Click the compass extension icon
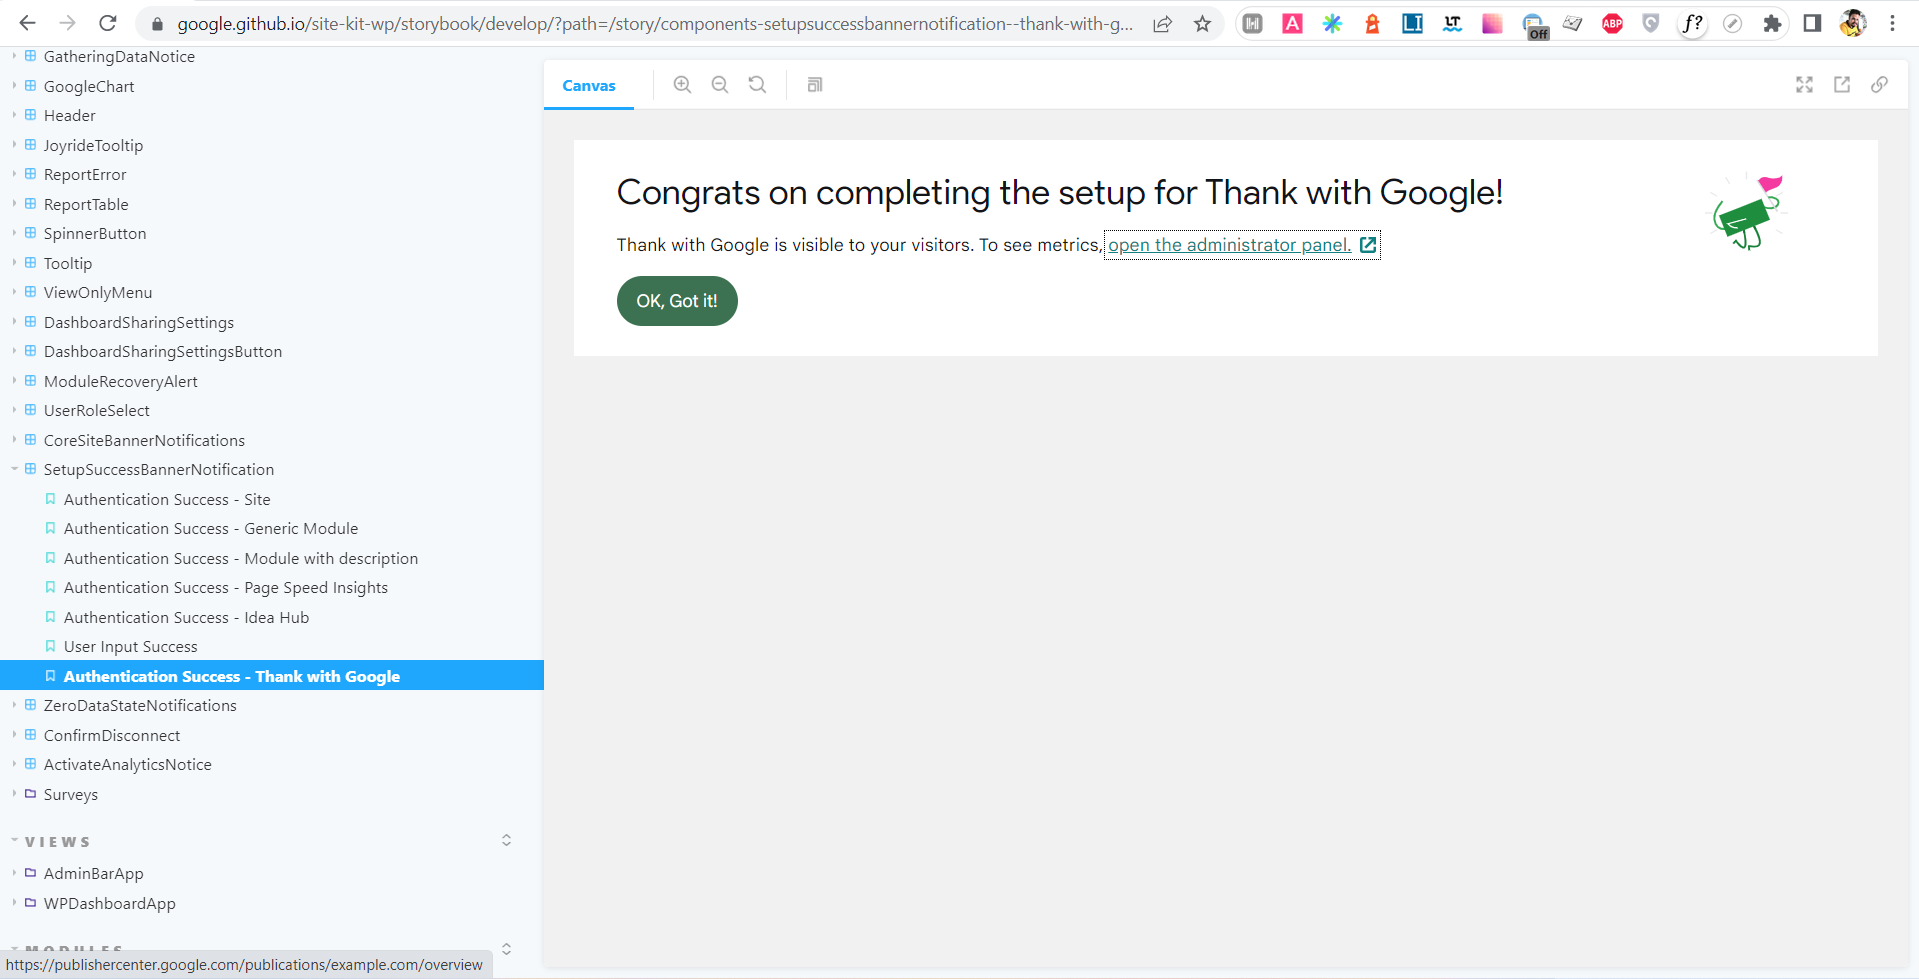1919x979 pixels. pos(1732,24)
